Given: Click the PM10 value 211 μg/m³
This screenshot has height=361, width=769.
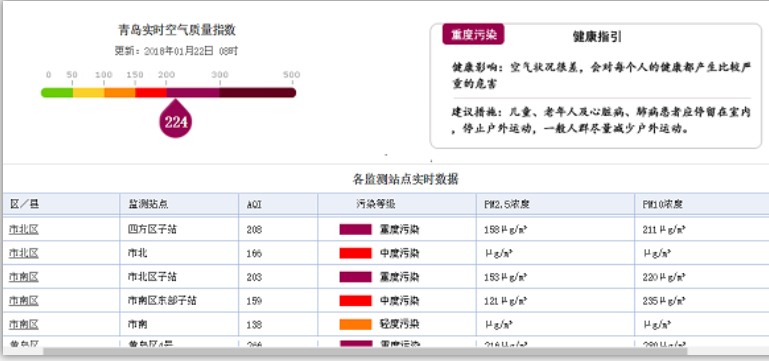Looking at the screenshot, I should (x=664, y=230).
